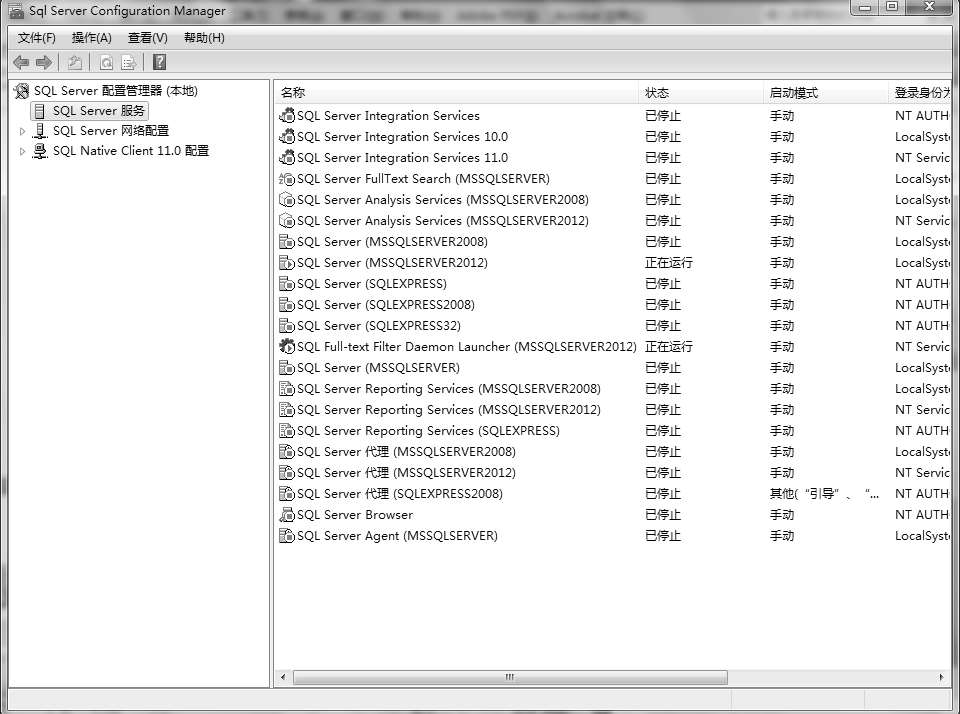Select the SQL Server (MSSQLSERVER2012) running service row
Screen dimensions: 960x714
[x=392, y=263]
